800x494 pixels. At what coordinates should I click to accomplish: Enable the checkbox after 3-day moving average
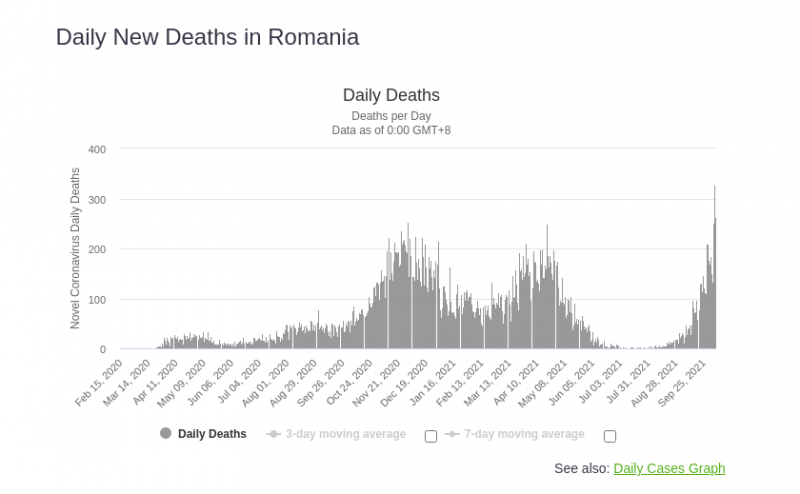tap(431, 436)
